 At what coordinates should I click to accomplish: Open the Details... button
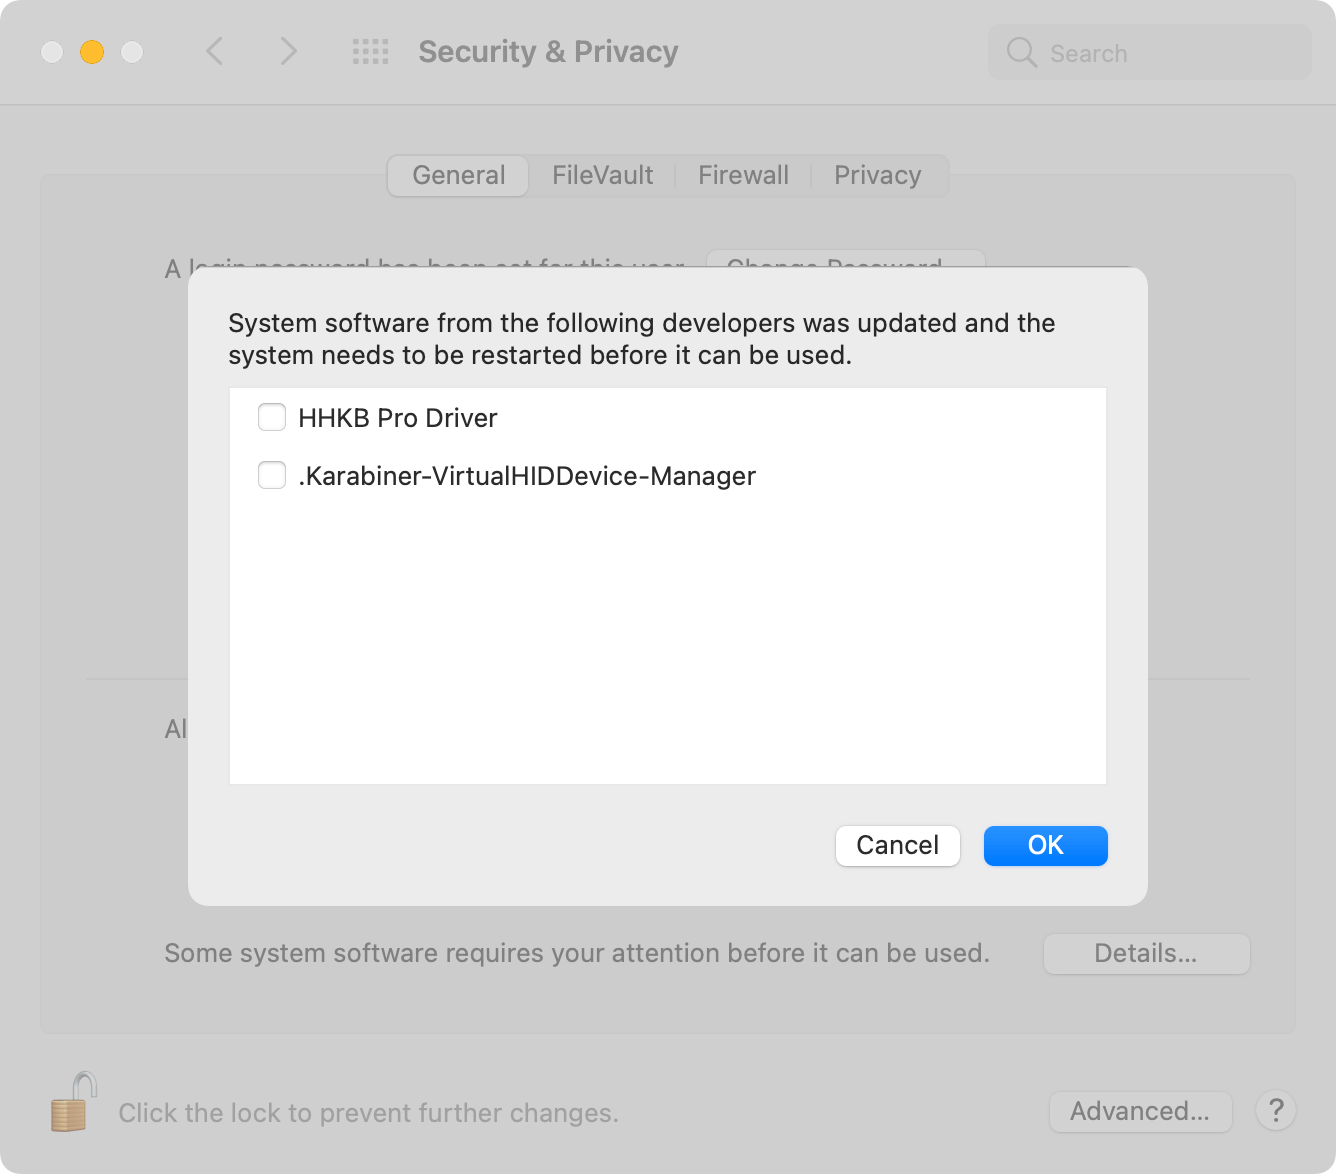(1146, 954)
